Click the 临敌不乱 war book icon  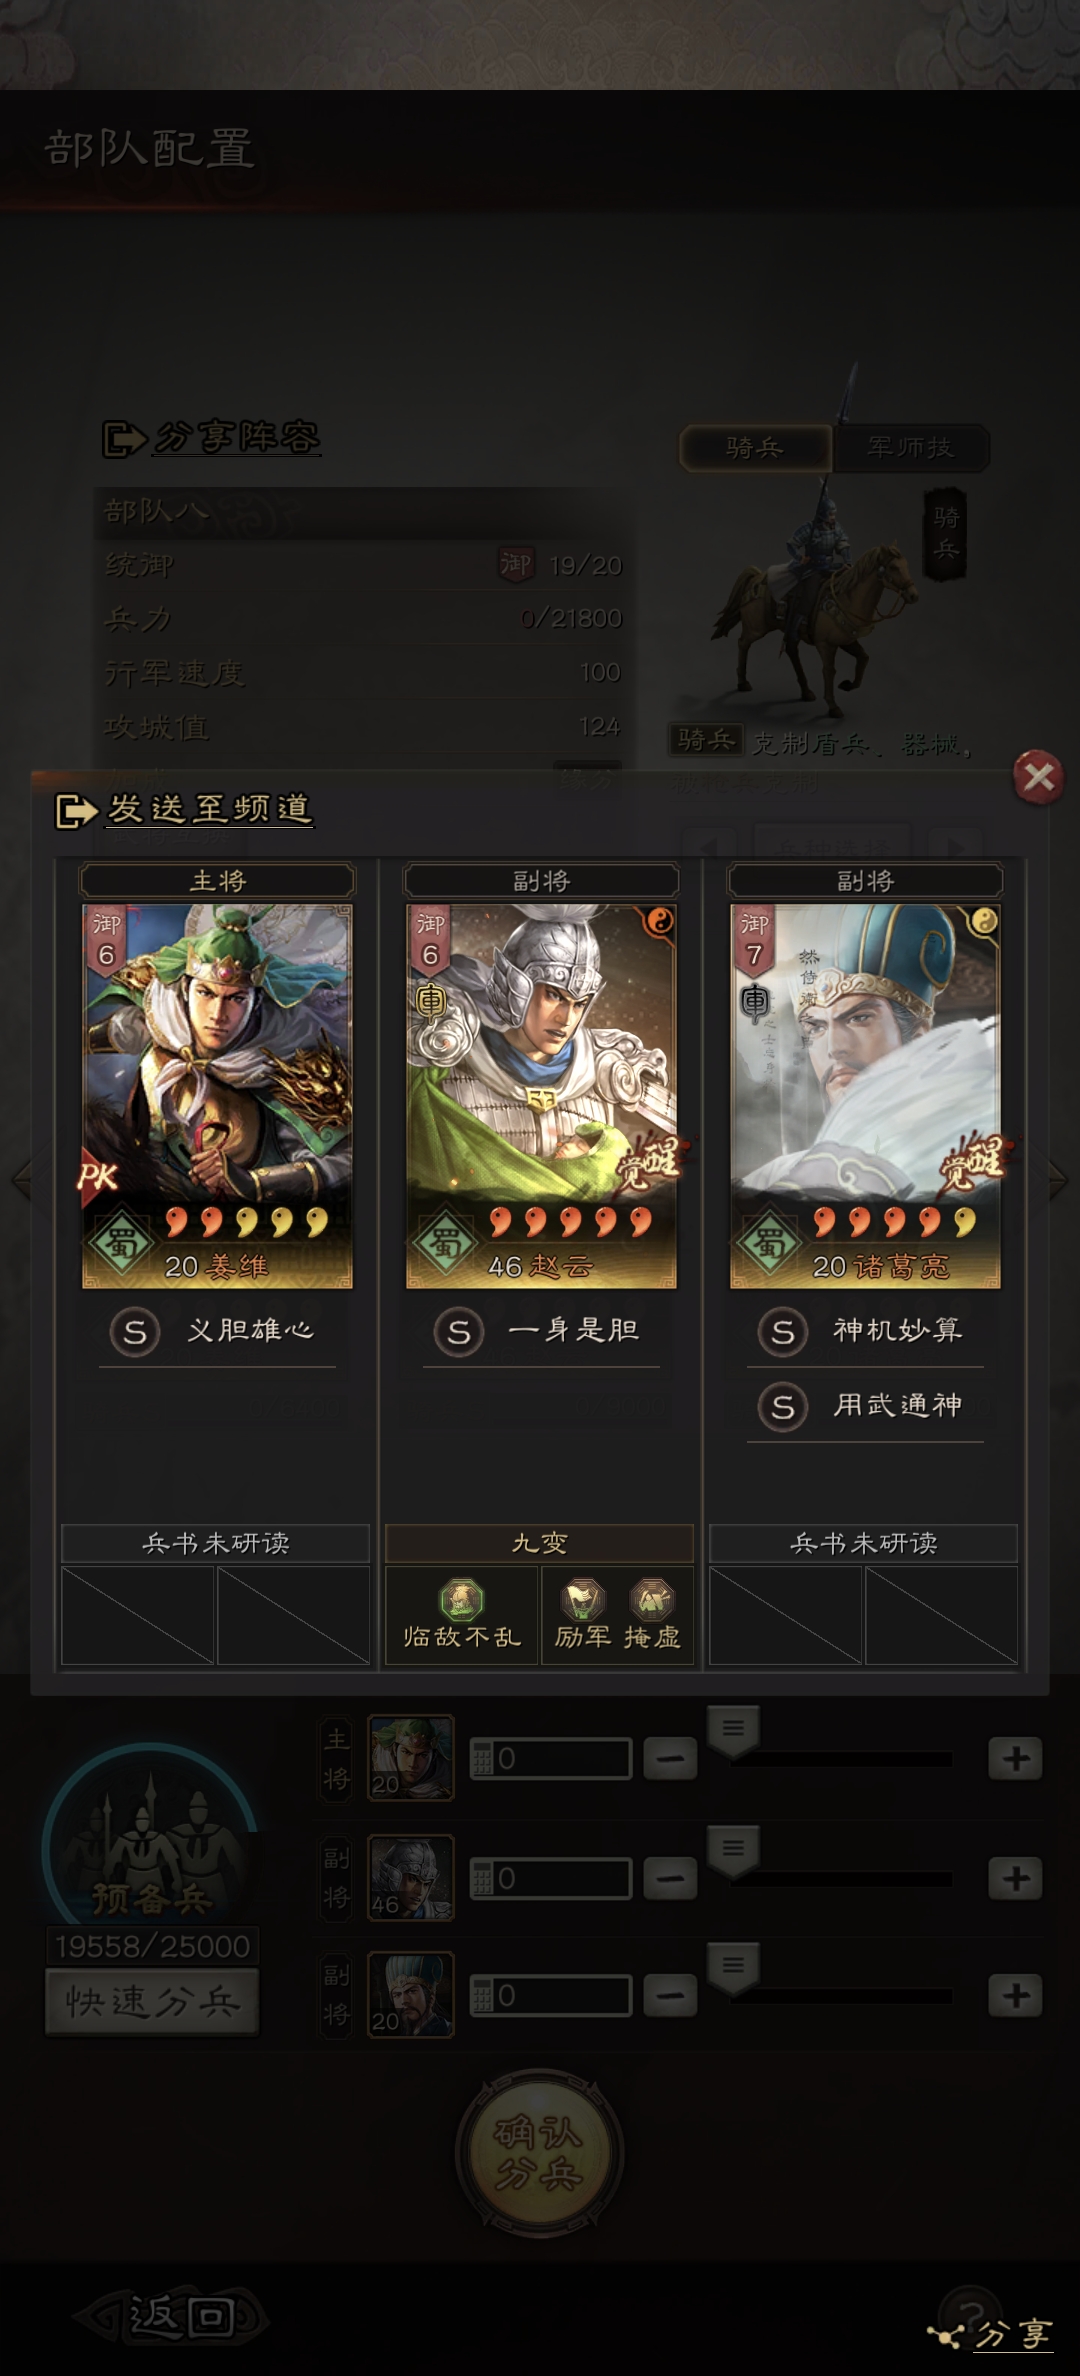click(x=461, y=1614)
